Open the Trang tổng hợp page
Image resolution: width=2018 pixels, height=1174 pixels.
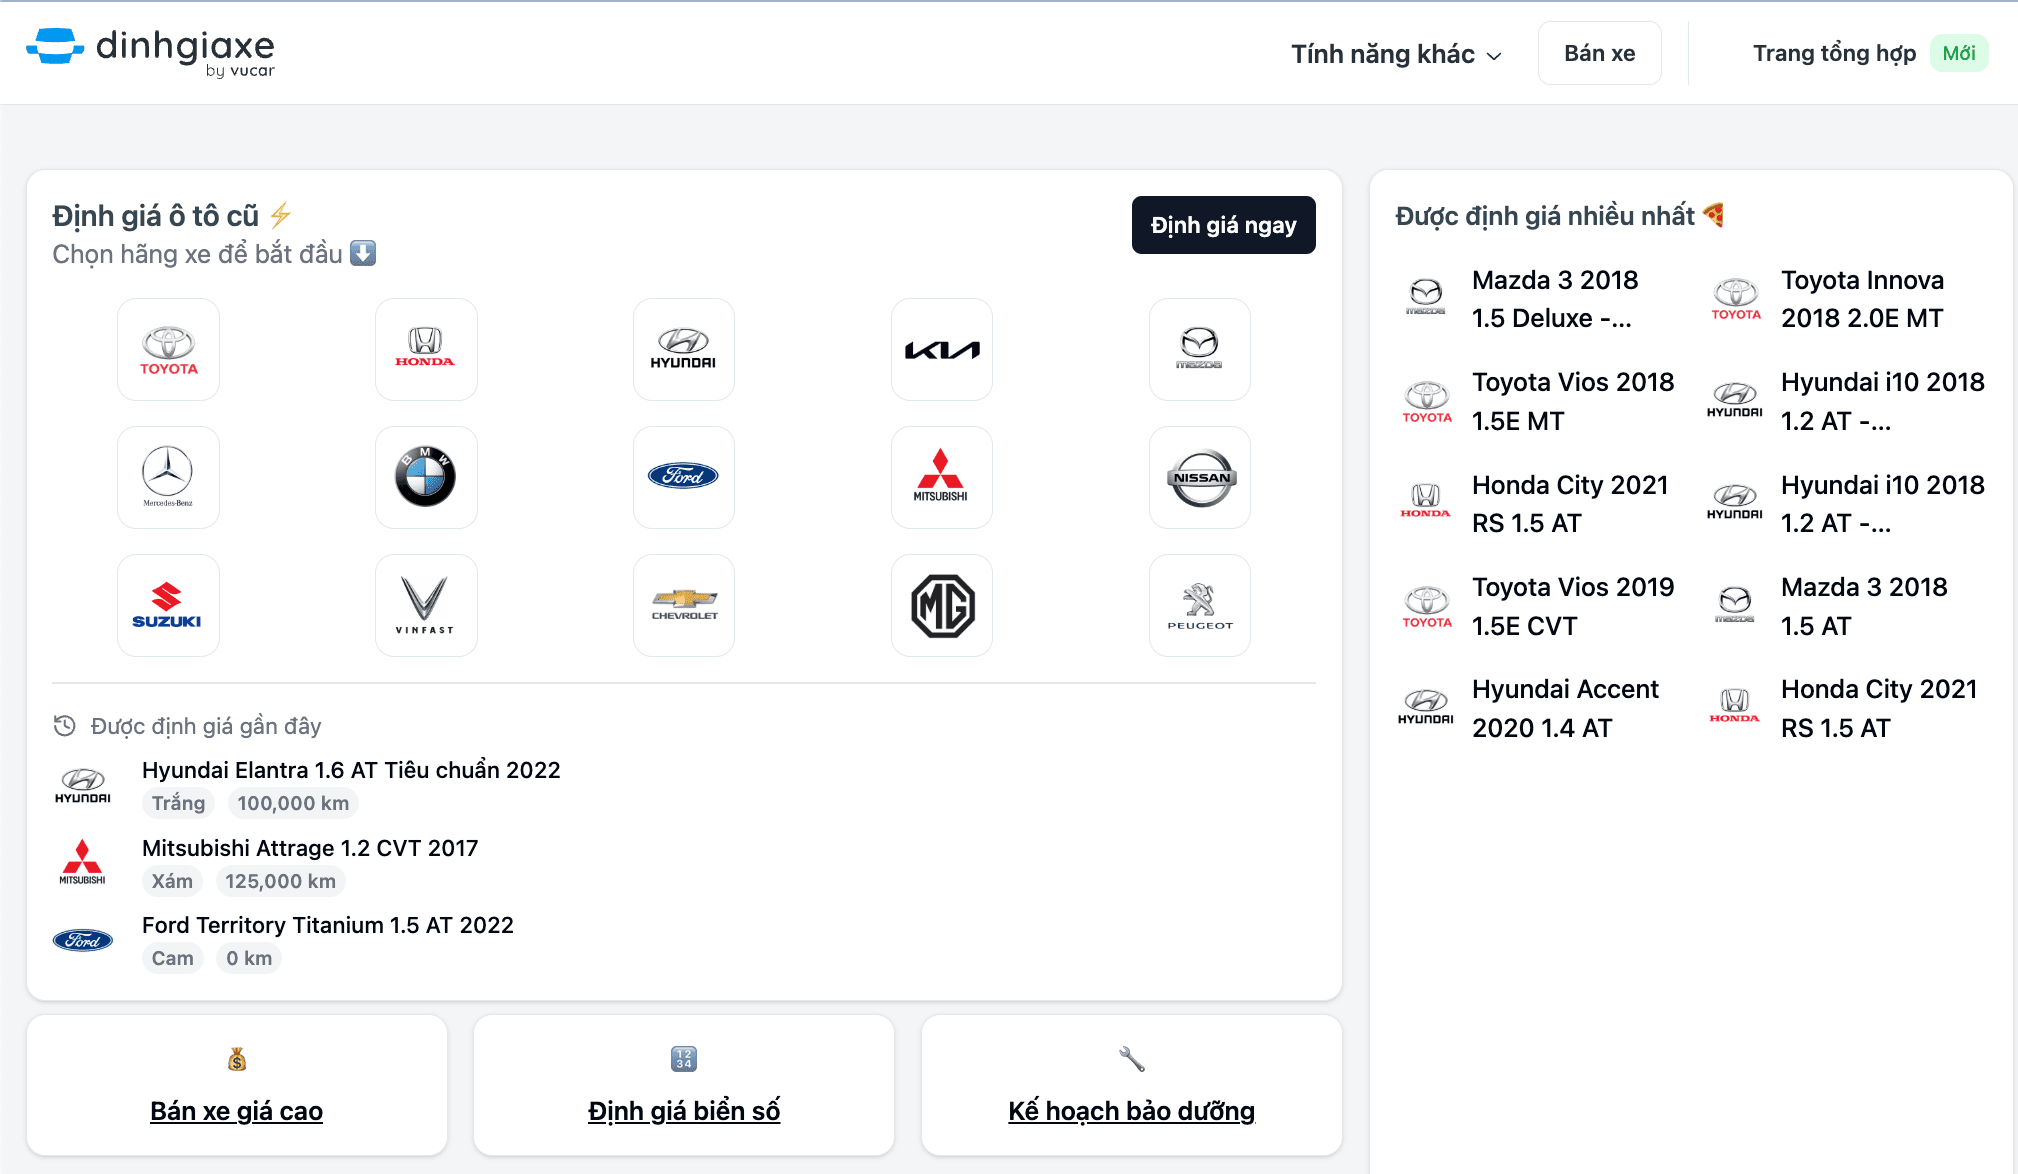pyautogui.click(x=1834, y=53)
